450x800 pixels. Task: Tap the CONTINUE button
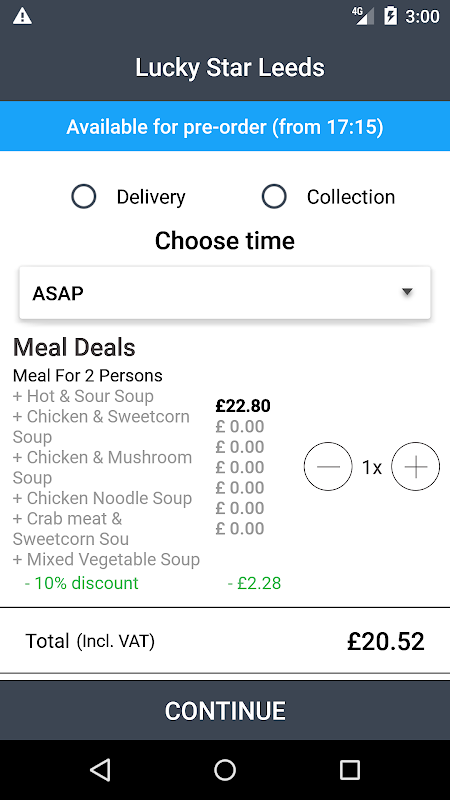pos(225,710)
